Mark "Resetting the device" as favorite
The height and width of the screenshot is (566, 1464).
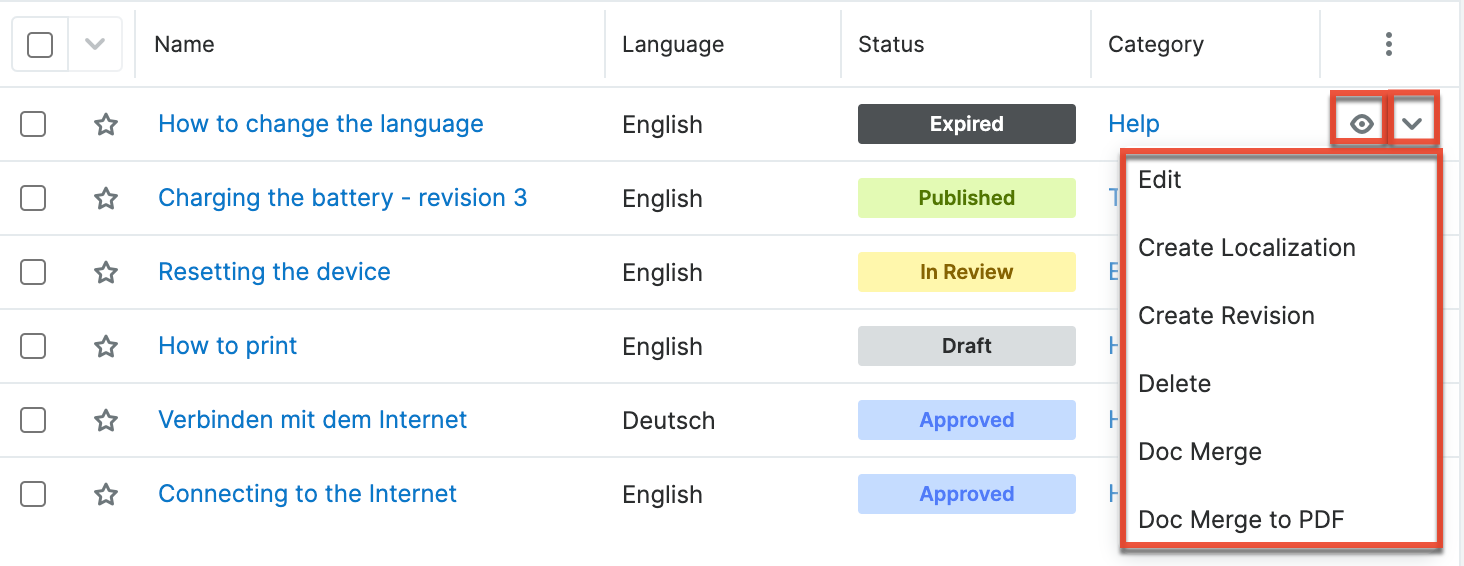pos(106,273)
